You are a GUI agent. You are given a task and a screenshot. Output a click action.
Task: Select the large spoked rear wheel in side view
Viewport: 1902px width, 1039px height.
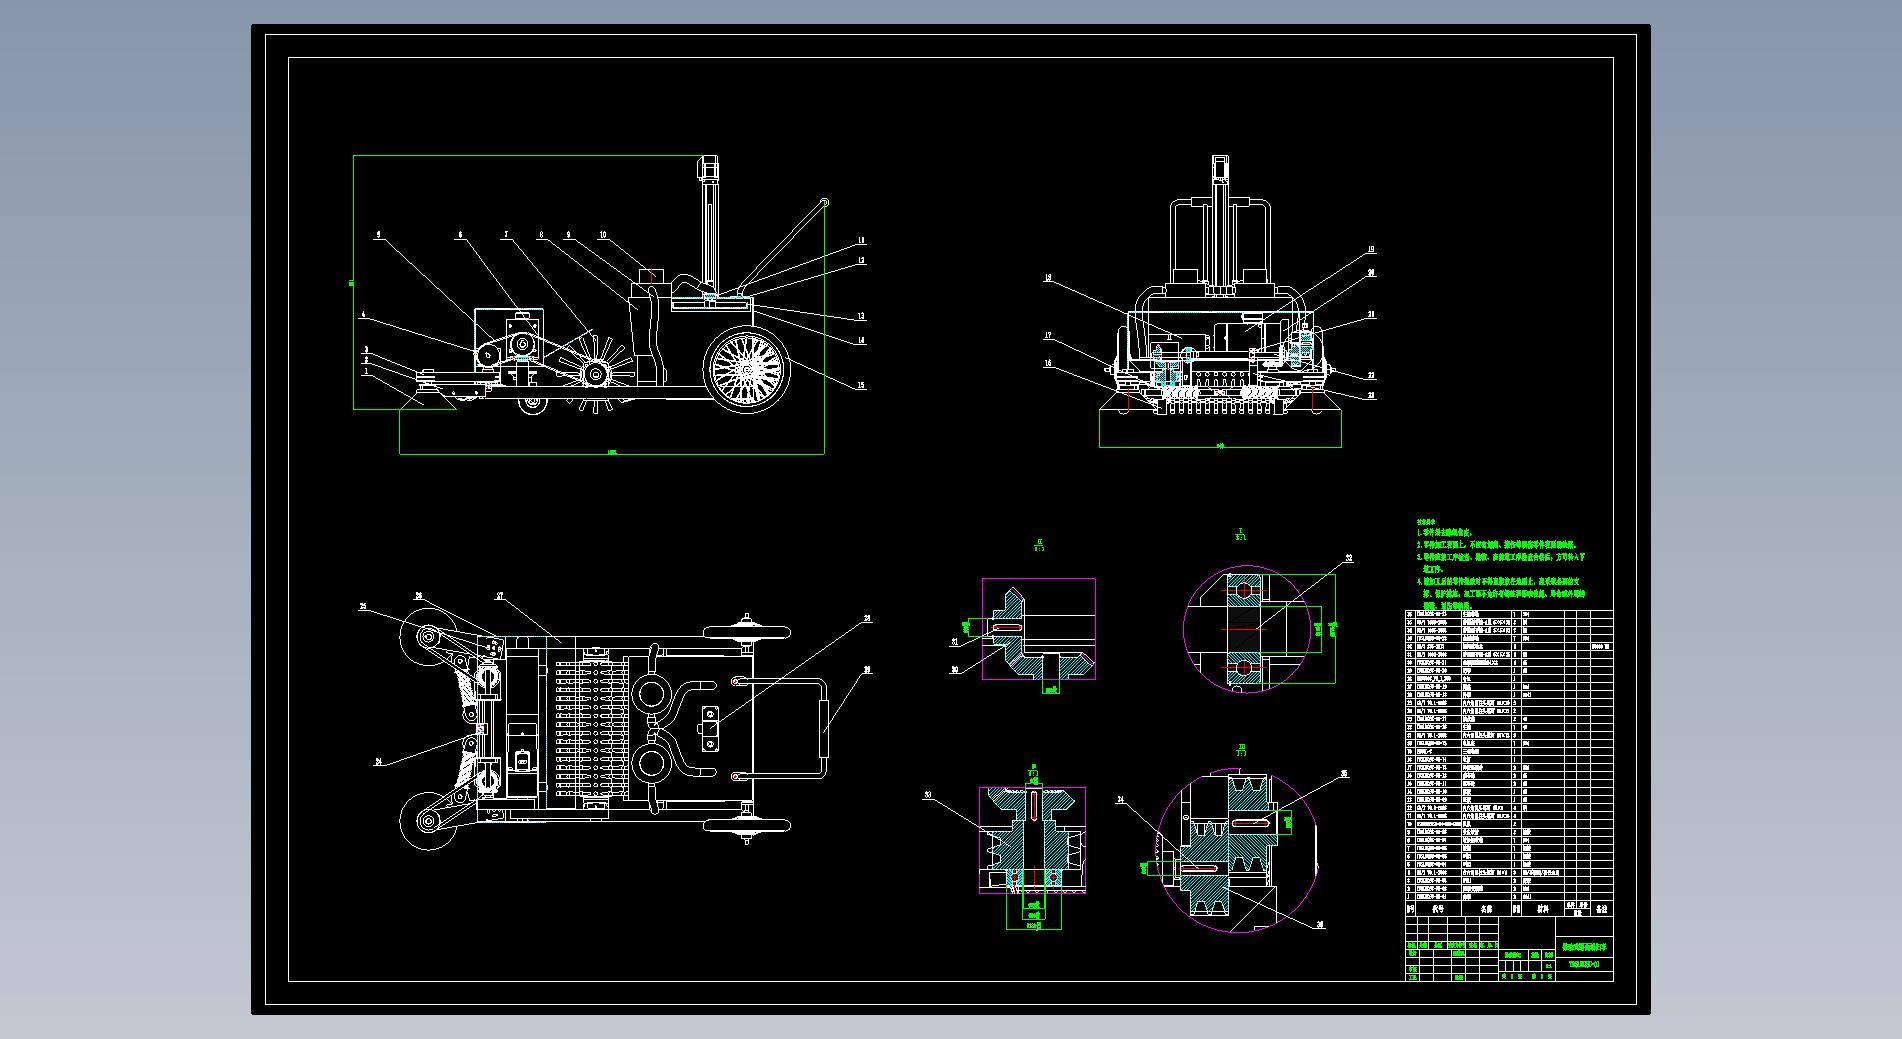point(746,368)
